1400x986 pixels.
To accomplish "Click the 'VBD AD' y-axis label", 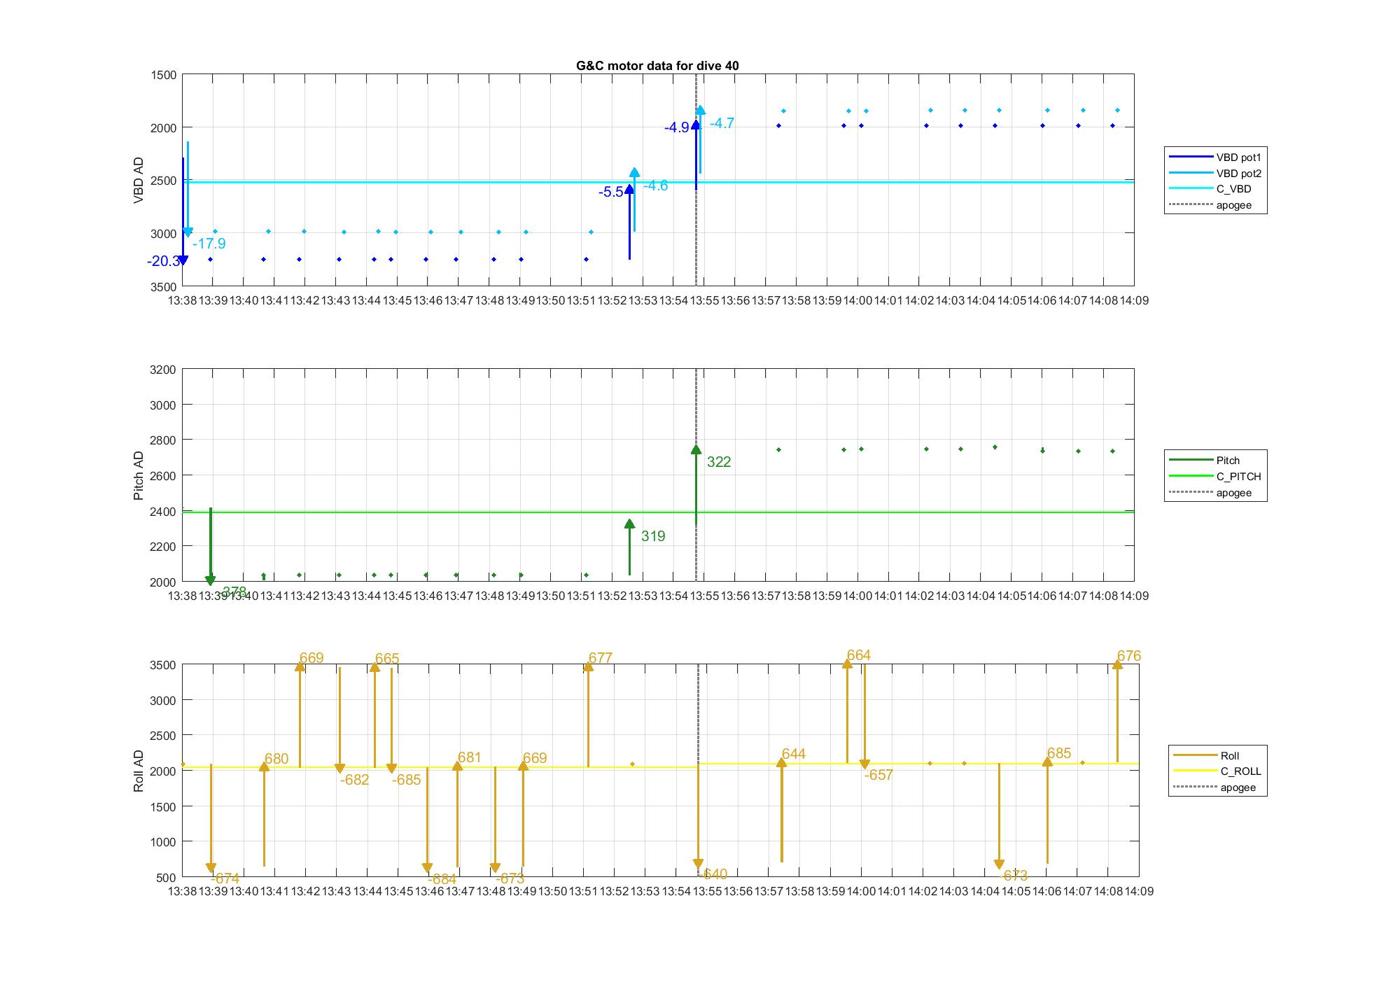I will point(139,181).
